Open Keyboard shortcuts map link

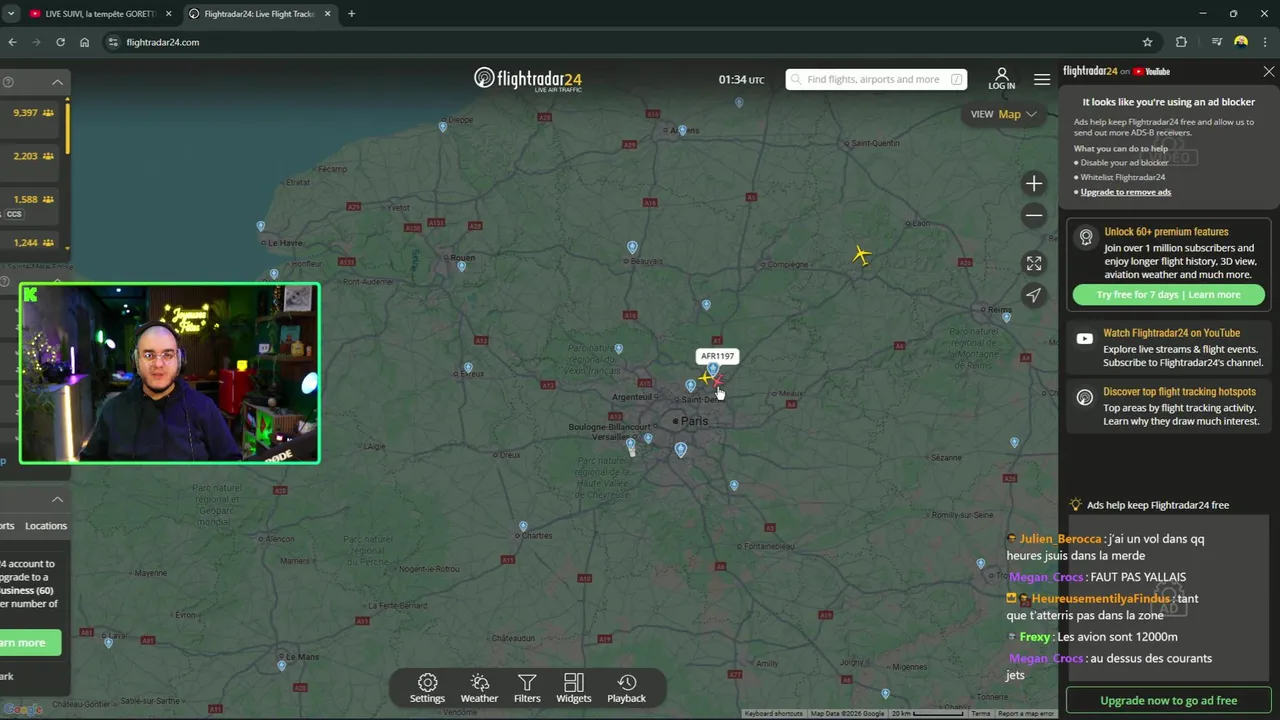point(773,714)
